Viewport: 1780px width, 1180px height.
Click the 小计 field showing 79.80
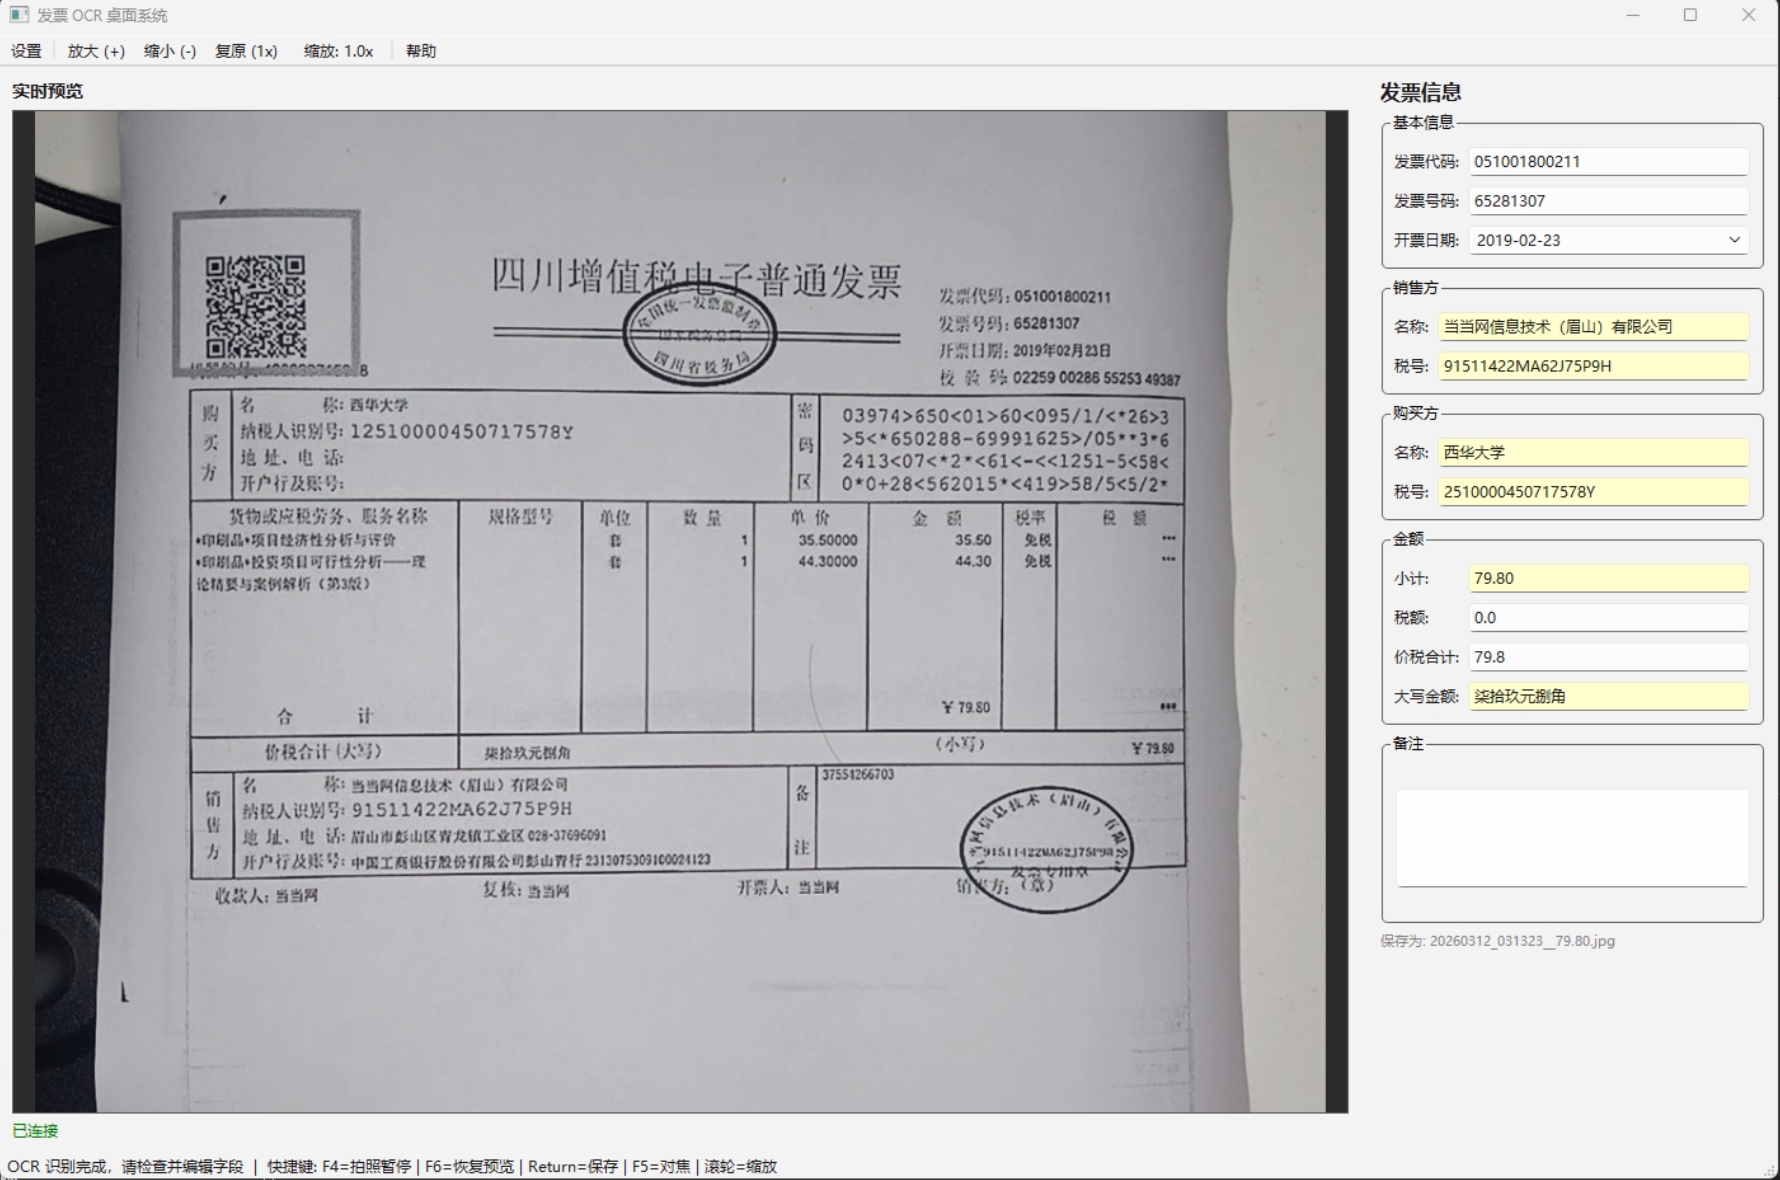point(1607,578)
